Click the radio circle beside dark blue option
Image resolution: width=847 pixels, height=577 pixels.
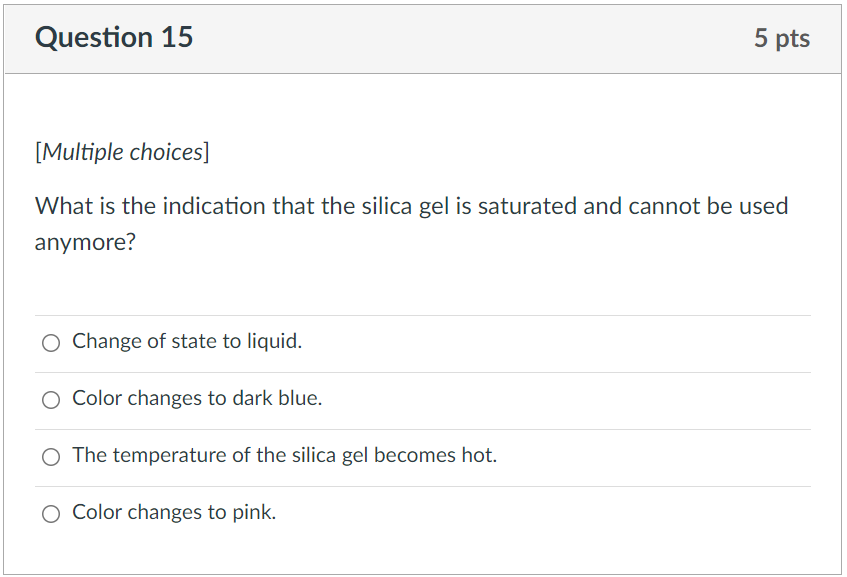click(x=50, y=399)
